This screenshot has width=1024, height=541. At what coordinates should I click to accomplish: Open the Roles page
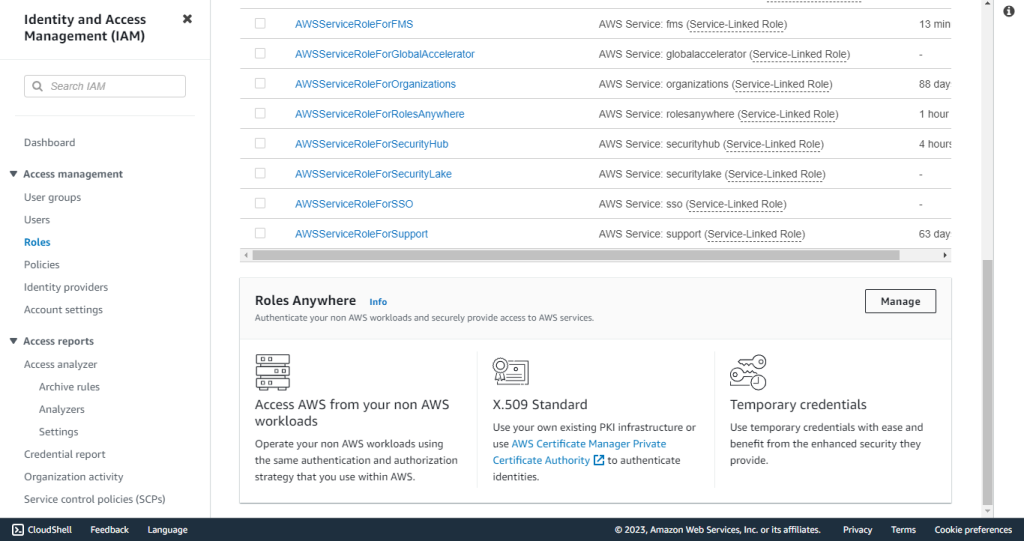(x=37, y=242)
